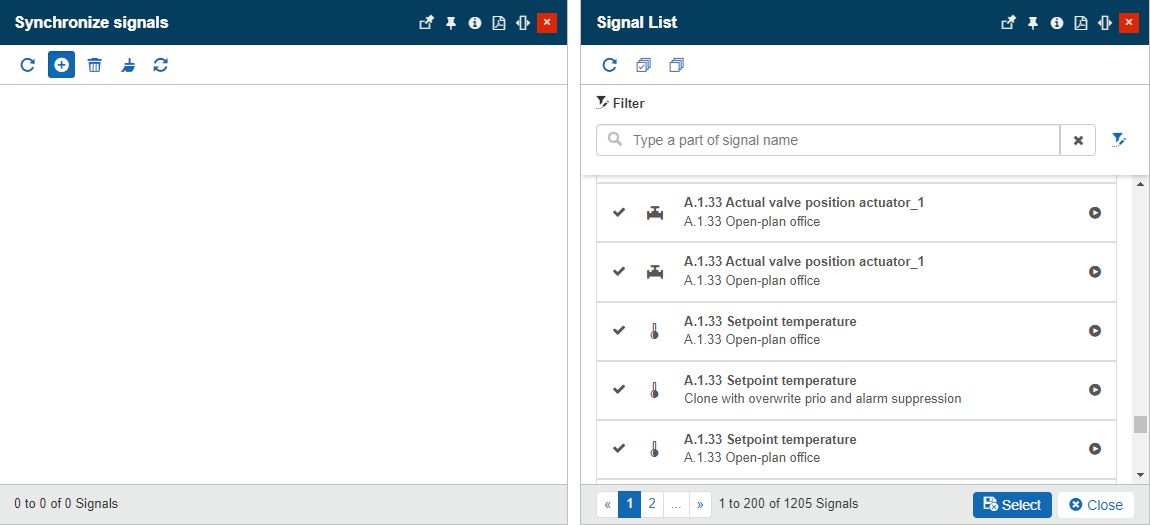This screenshot has height=525, width=1150.
Task: Click Select all signals icon
Action: 643,65
